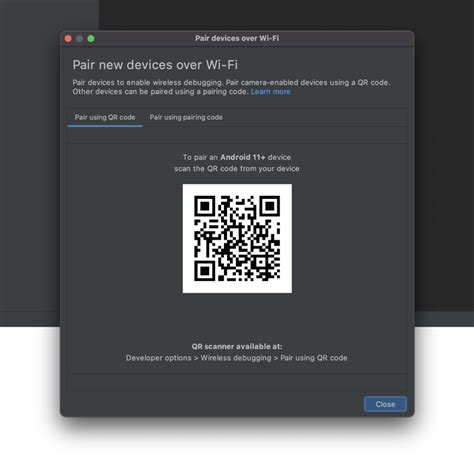Click the QR scanner available at label
This screenshot has height=455, width=474.
tap(237, 346)
